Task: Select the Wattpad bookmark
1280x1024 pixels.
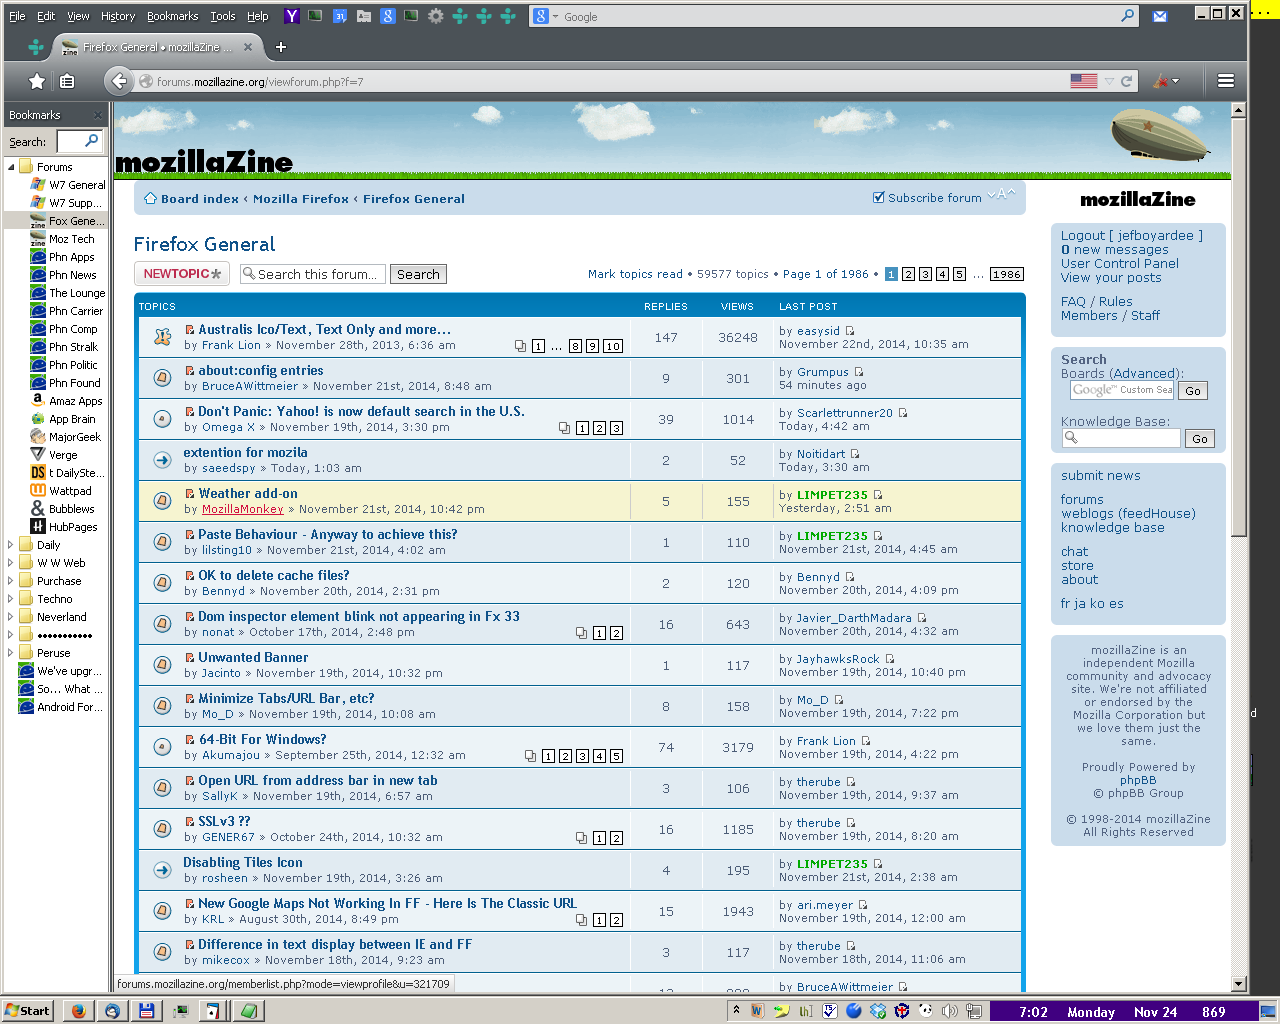Action: (x=70, y=491)
